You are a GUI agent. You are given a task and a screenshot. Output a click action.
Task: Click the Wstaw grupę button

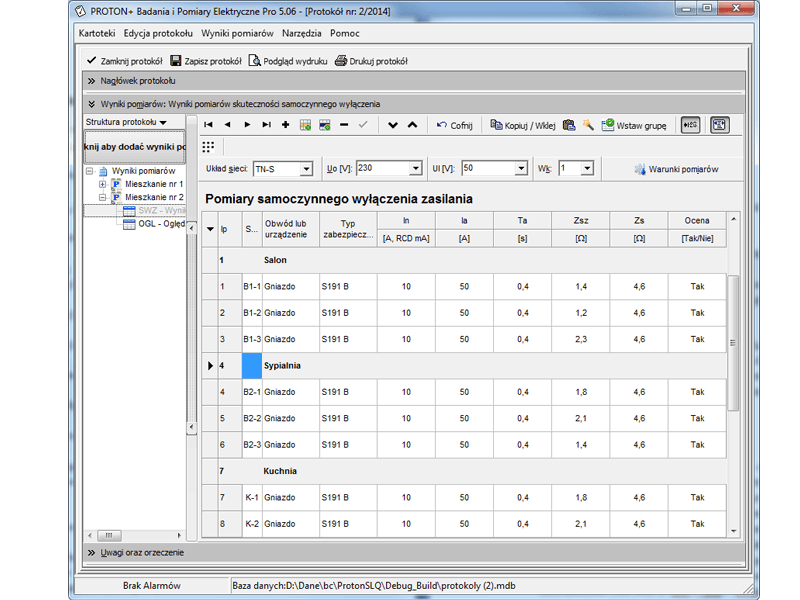pyautogui.click(x=634, y=126)
